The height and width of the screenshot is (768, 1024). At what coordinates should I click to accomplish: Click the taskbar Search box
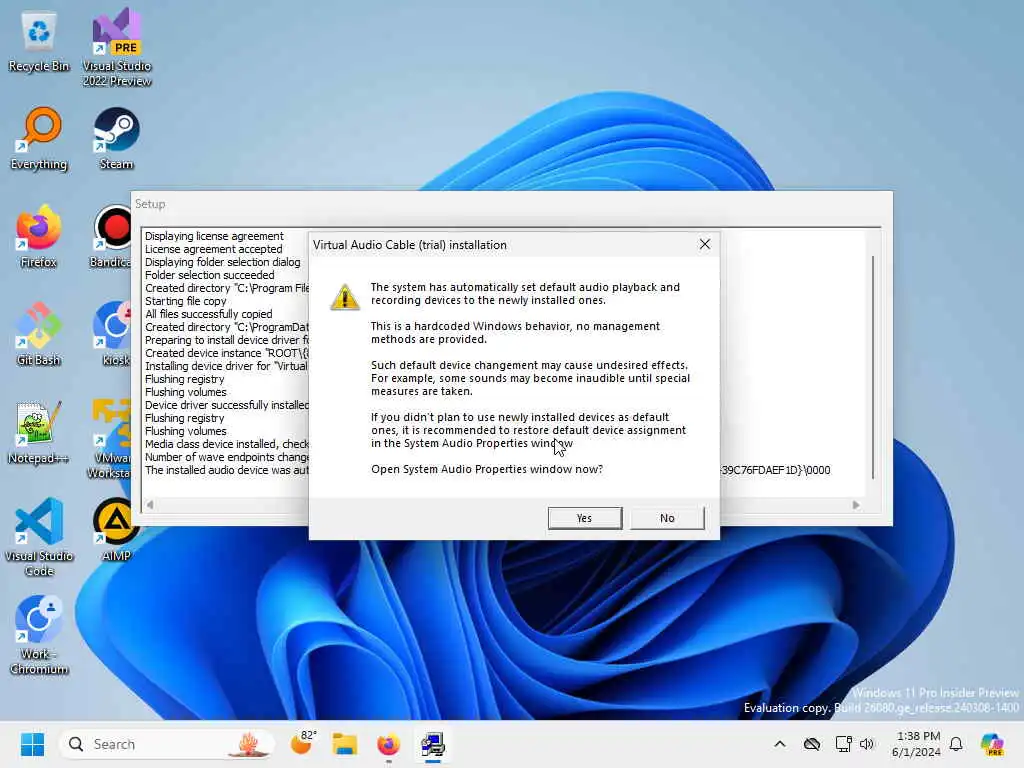click(x=167, y=744)
